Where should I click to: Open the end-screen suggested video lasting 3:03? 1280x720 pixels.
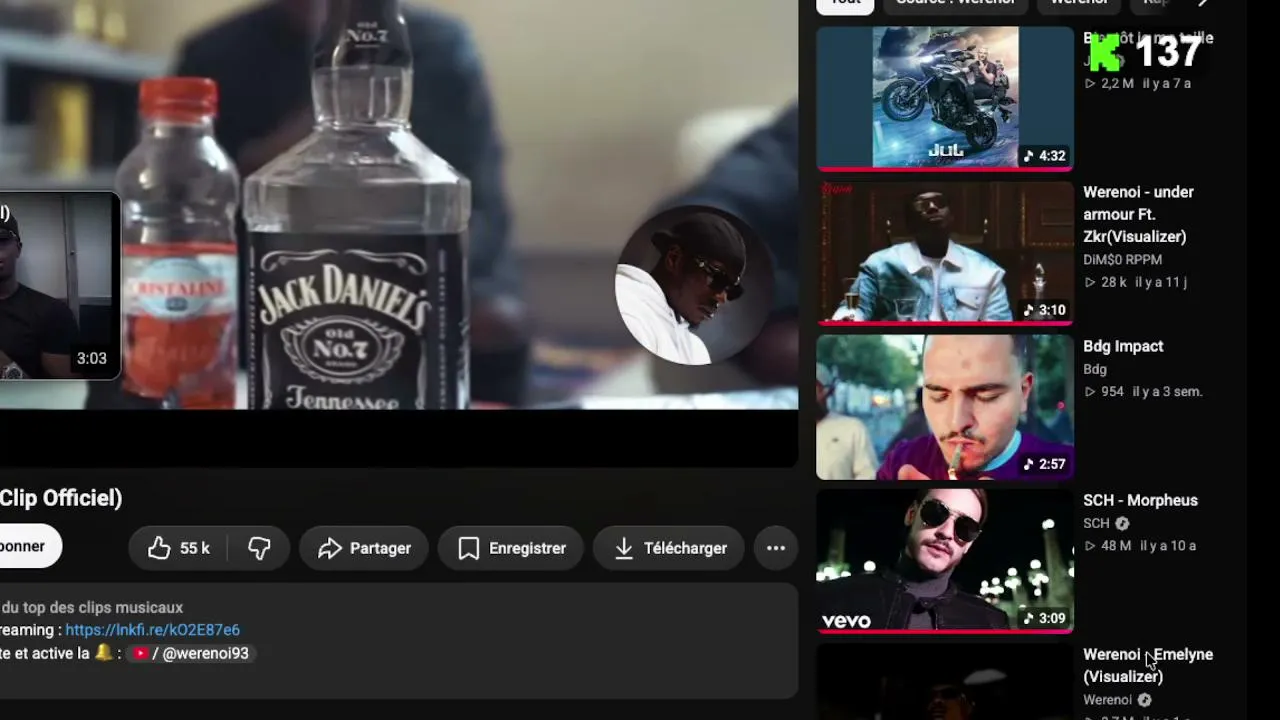[x=59, y=286]
